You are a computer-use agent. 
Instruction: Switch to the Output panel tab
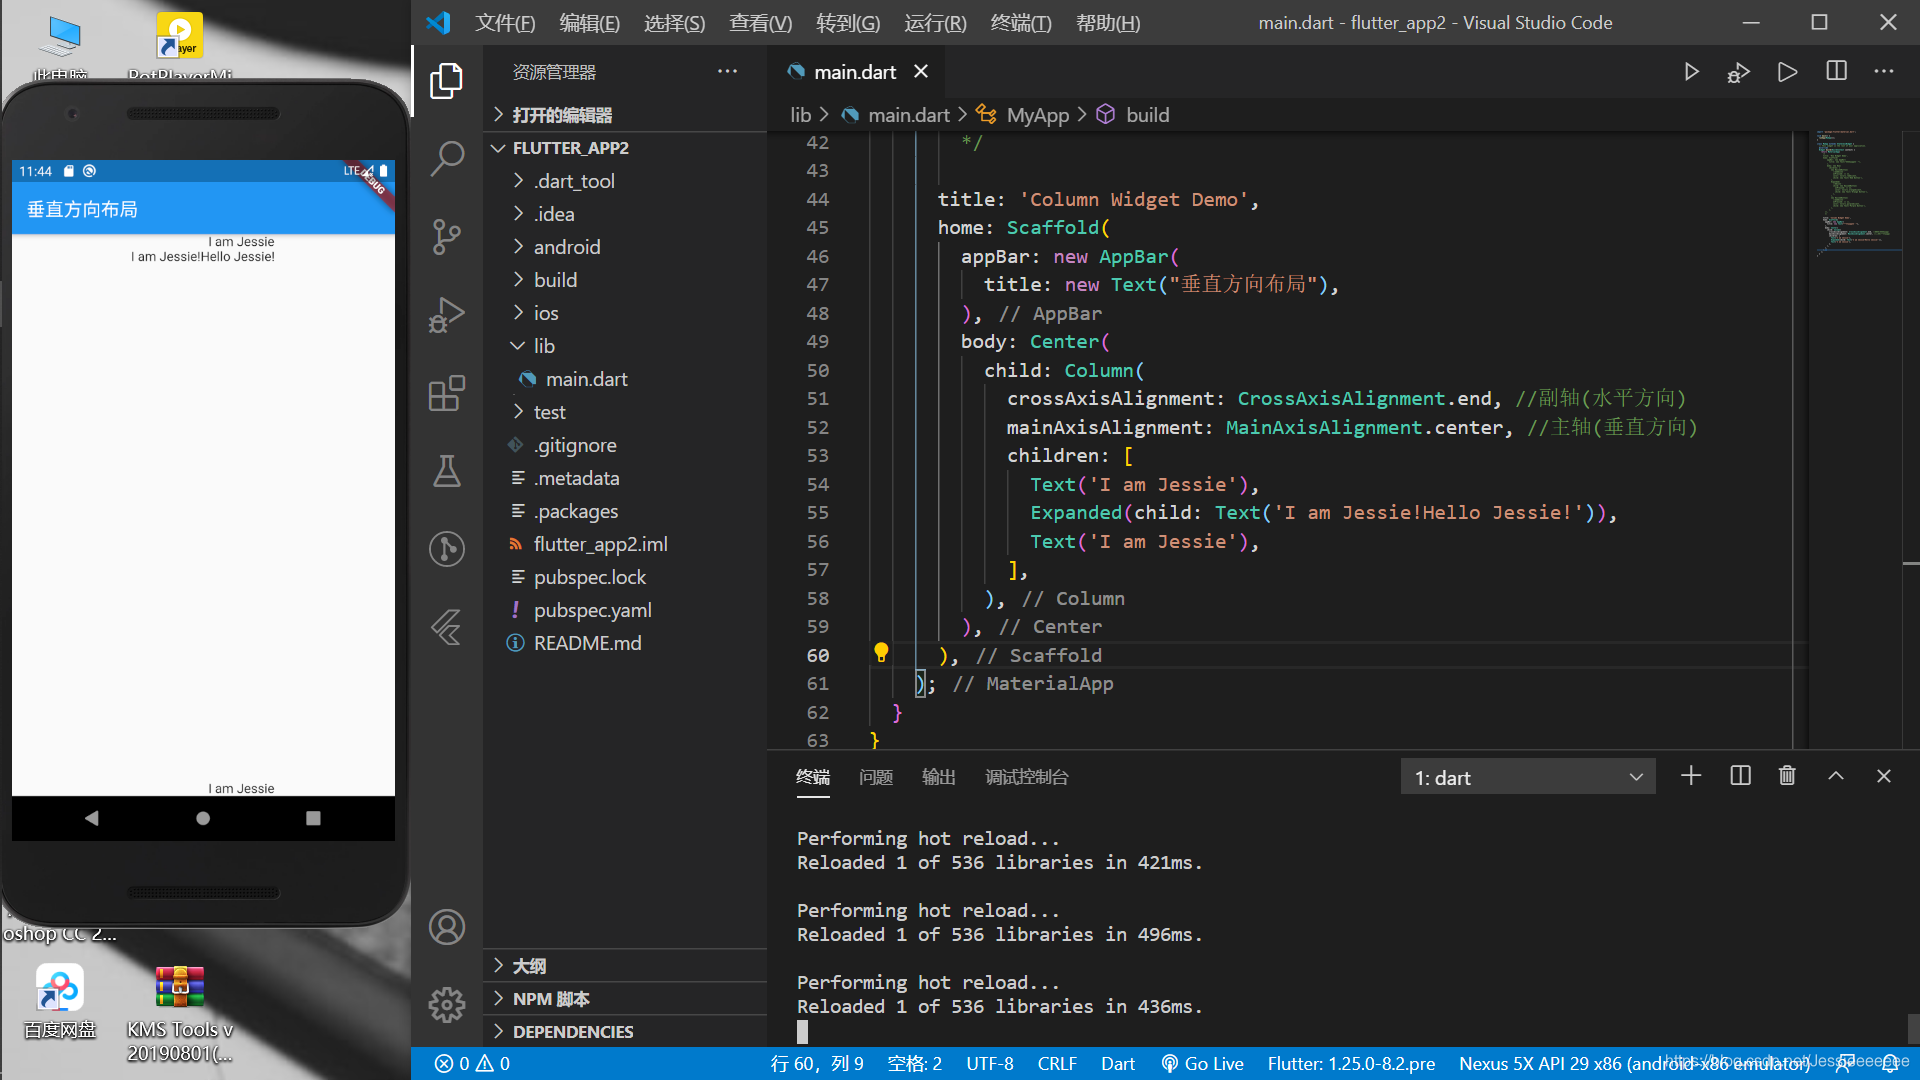[x=938, y=777]
